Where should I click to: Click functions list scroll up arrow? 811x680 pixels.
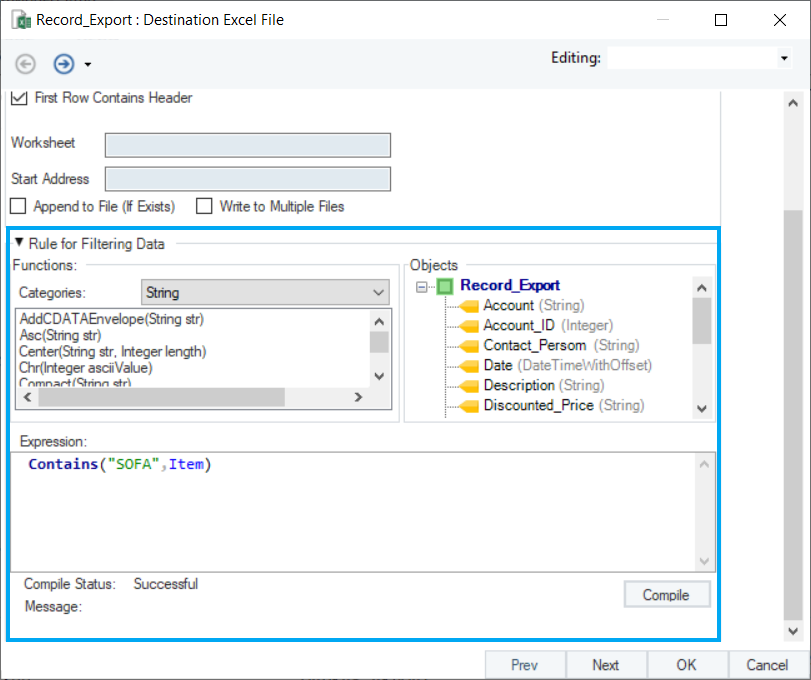(x=379, y=322)
